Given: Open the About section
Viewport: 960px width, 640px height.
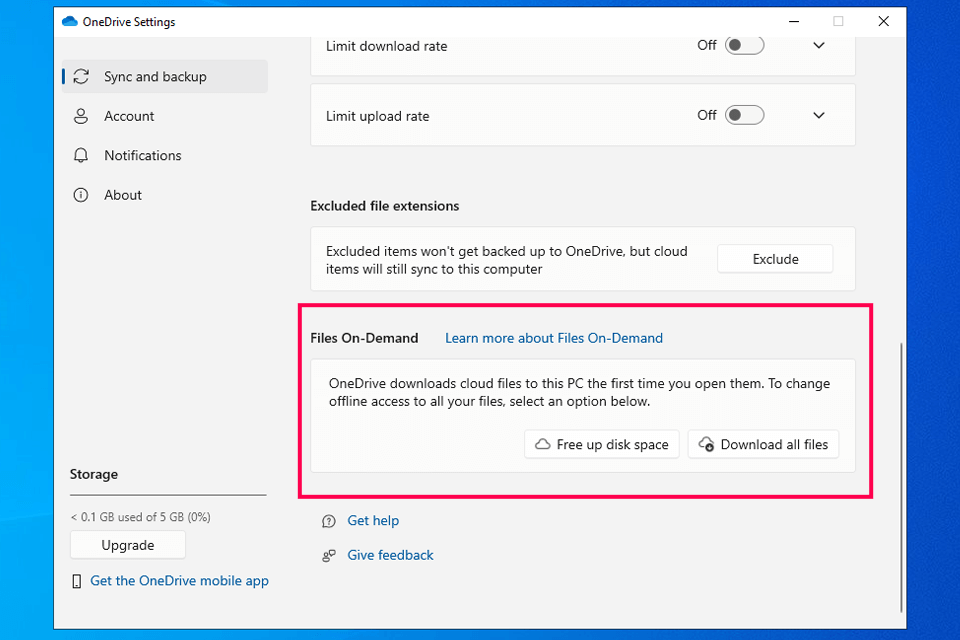Looking at the screenshot, I should (x=123, y=195).
